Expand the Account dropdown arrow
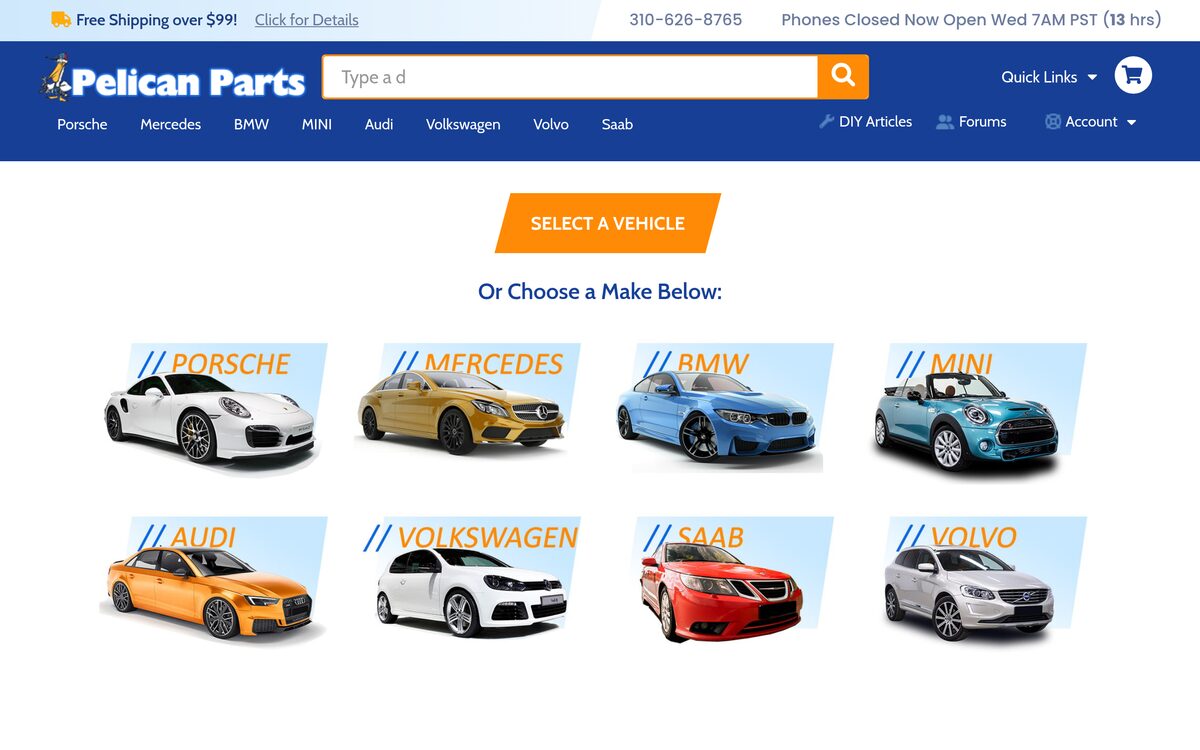The image size is (1200, 750). tap(1132, 122)
